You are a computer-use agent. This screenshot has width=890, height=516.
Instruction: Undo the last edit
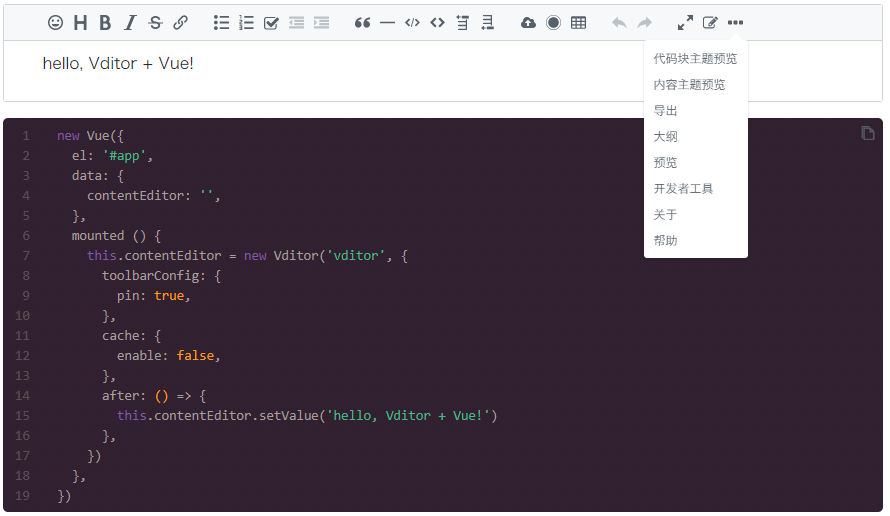[619, 23]
